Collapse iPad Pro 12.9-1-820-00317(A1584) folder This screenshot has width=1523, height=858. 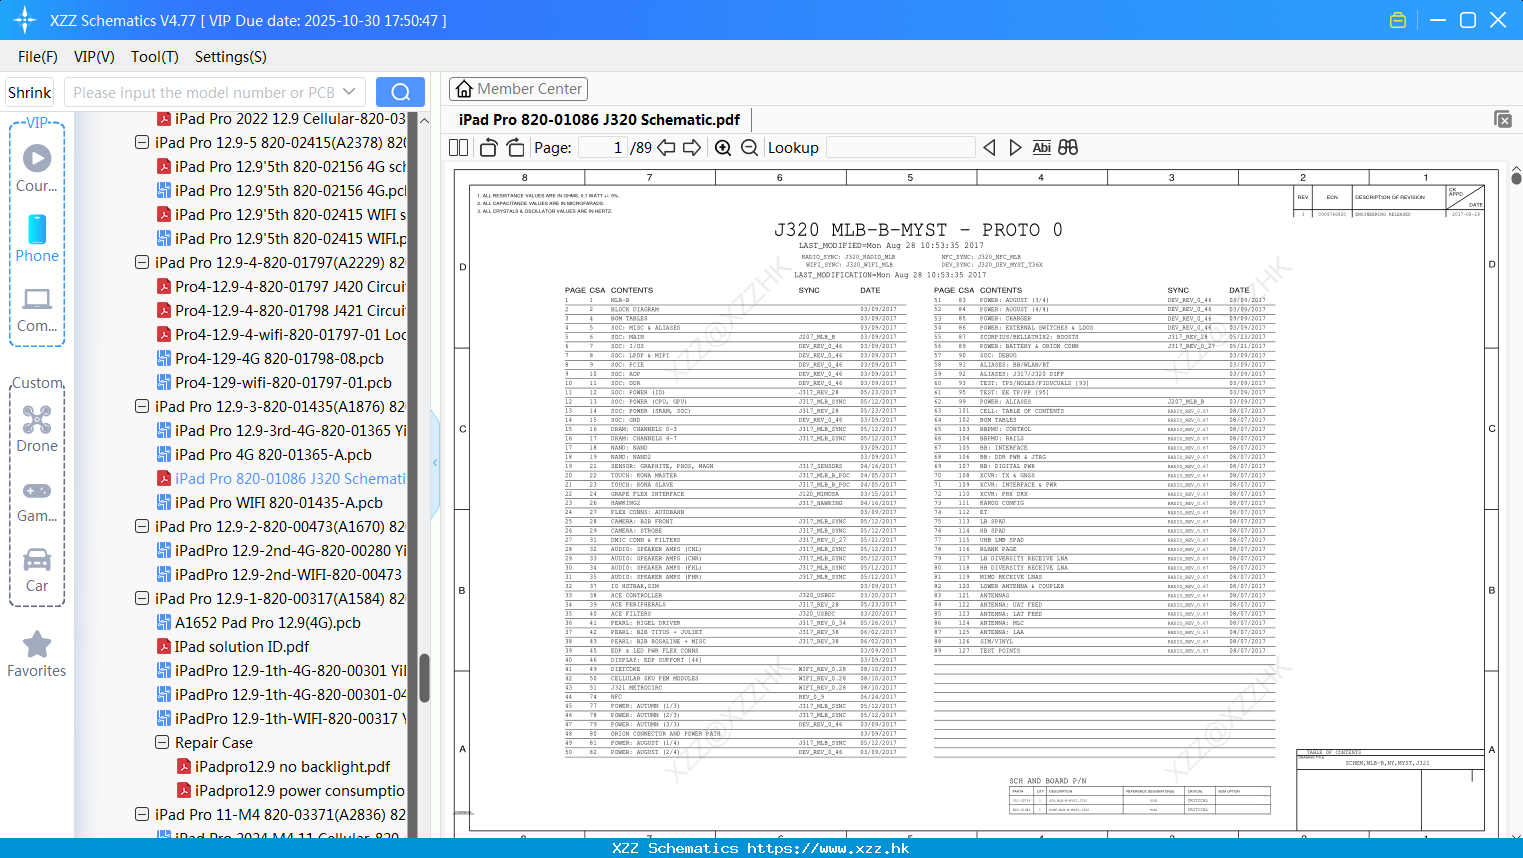142,598
